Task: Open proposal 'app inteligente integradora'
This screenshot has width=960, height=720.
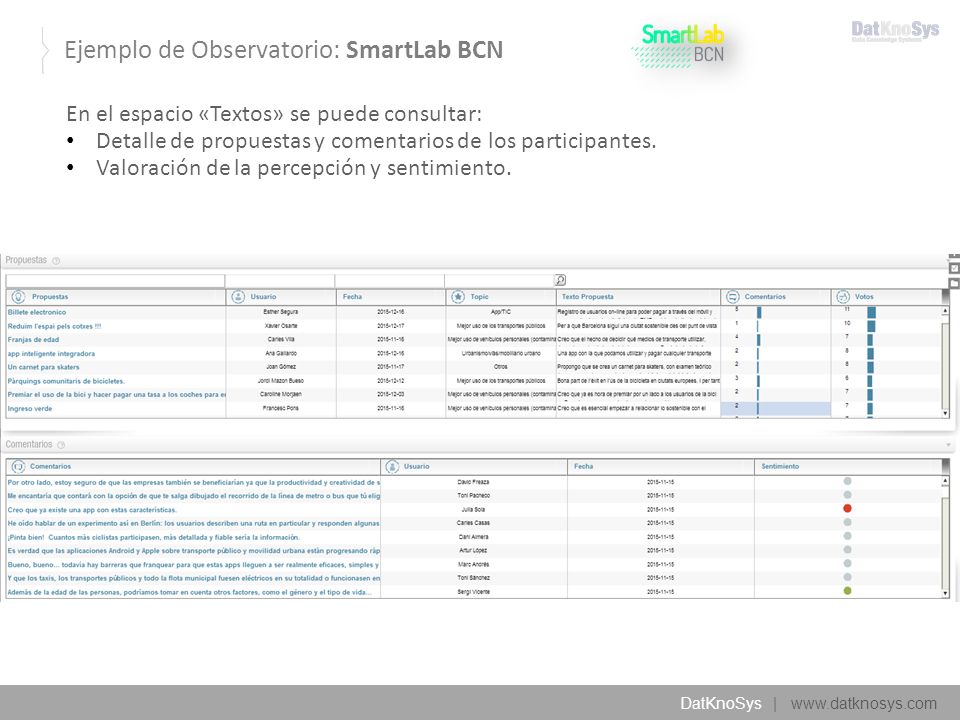Action: (x=51, y=354)
